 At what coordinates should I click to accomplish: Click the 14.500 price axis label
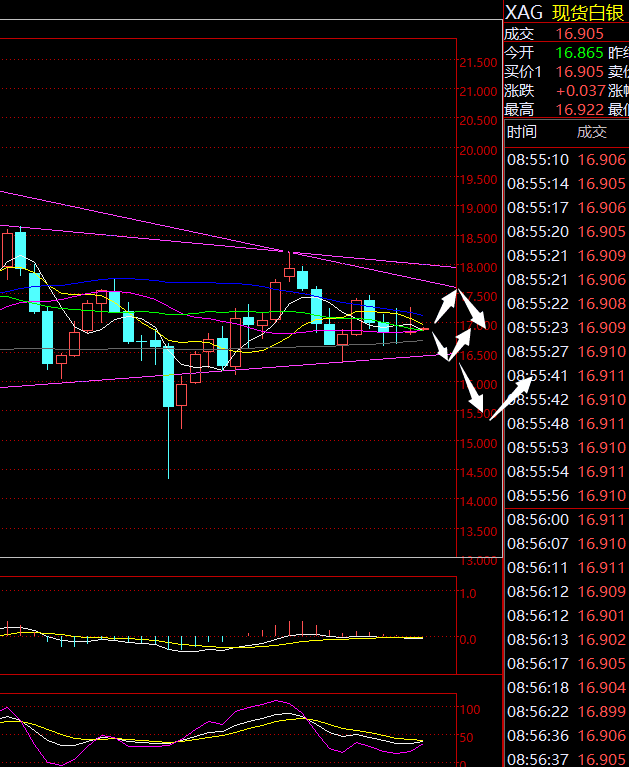[x=478, y=473]
